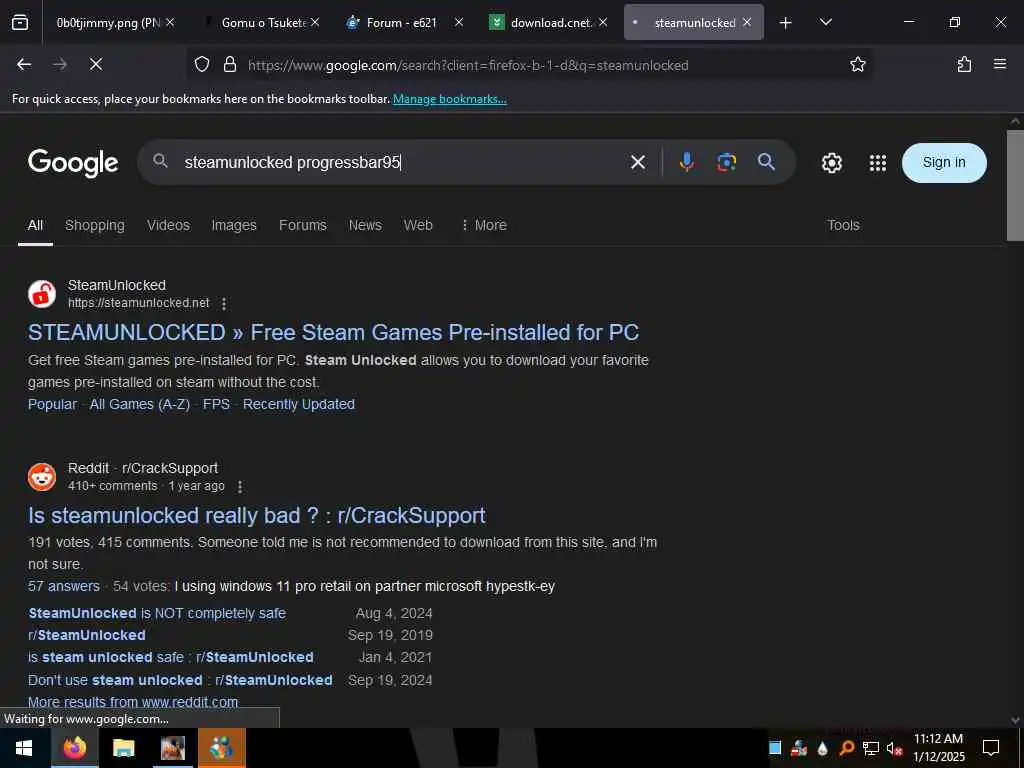Click the URL address bar
This screenshot has height=768, width=1024.
(532, 65)
